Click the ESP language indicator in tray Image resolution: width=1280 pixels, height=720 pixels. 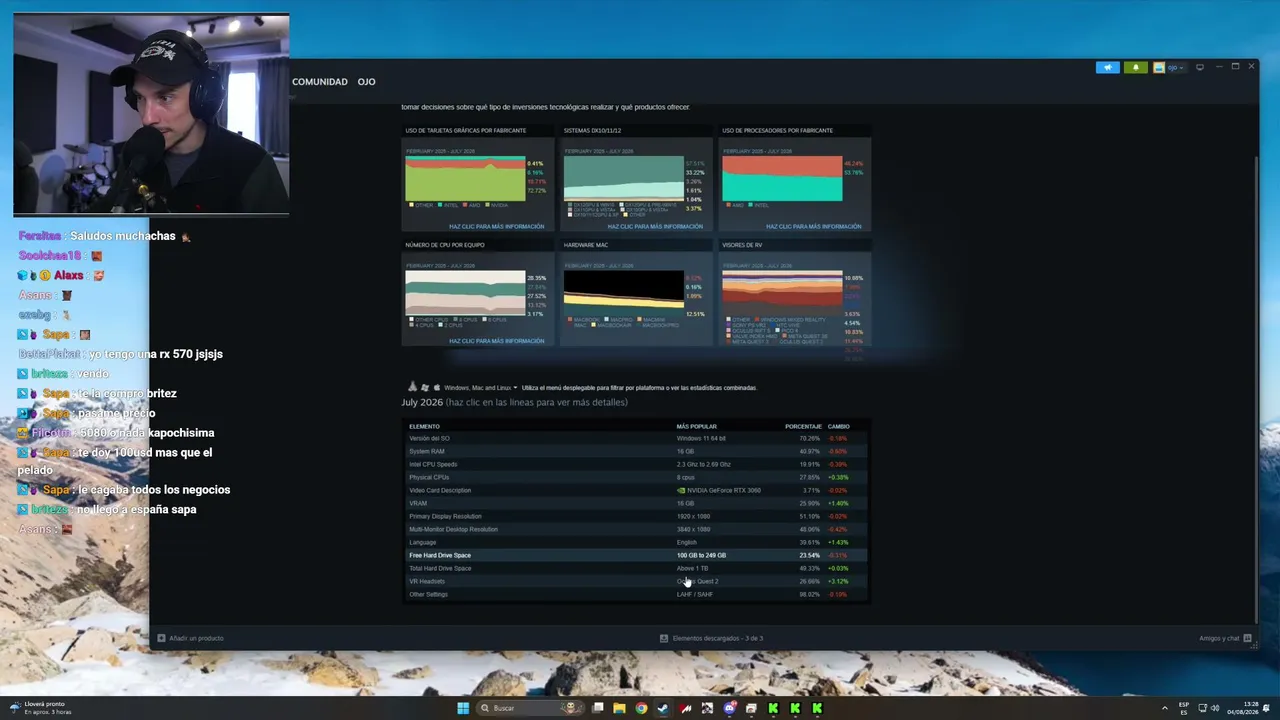[1184, 708]
